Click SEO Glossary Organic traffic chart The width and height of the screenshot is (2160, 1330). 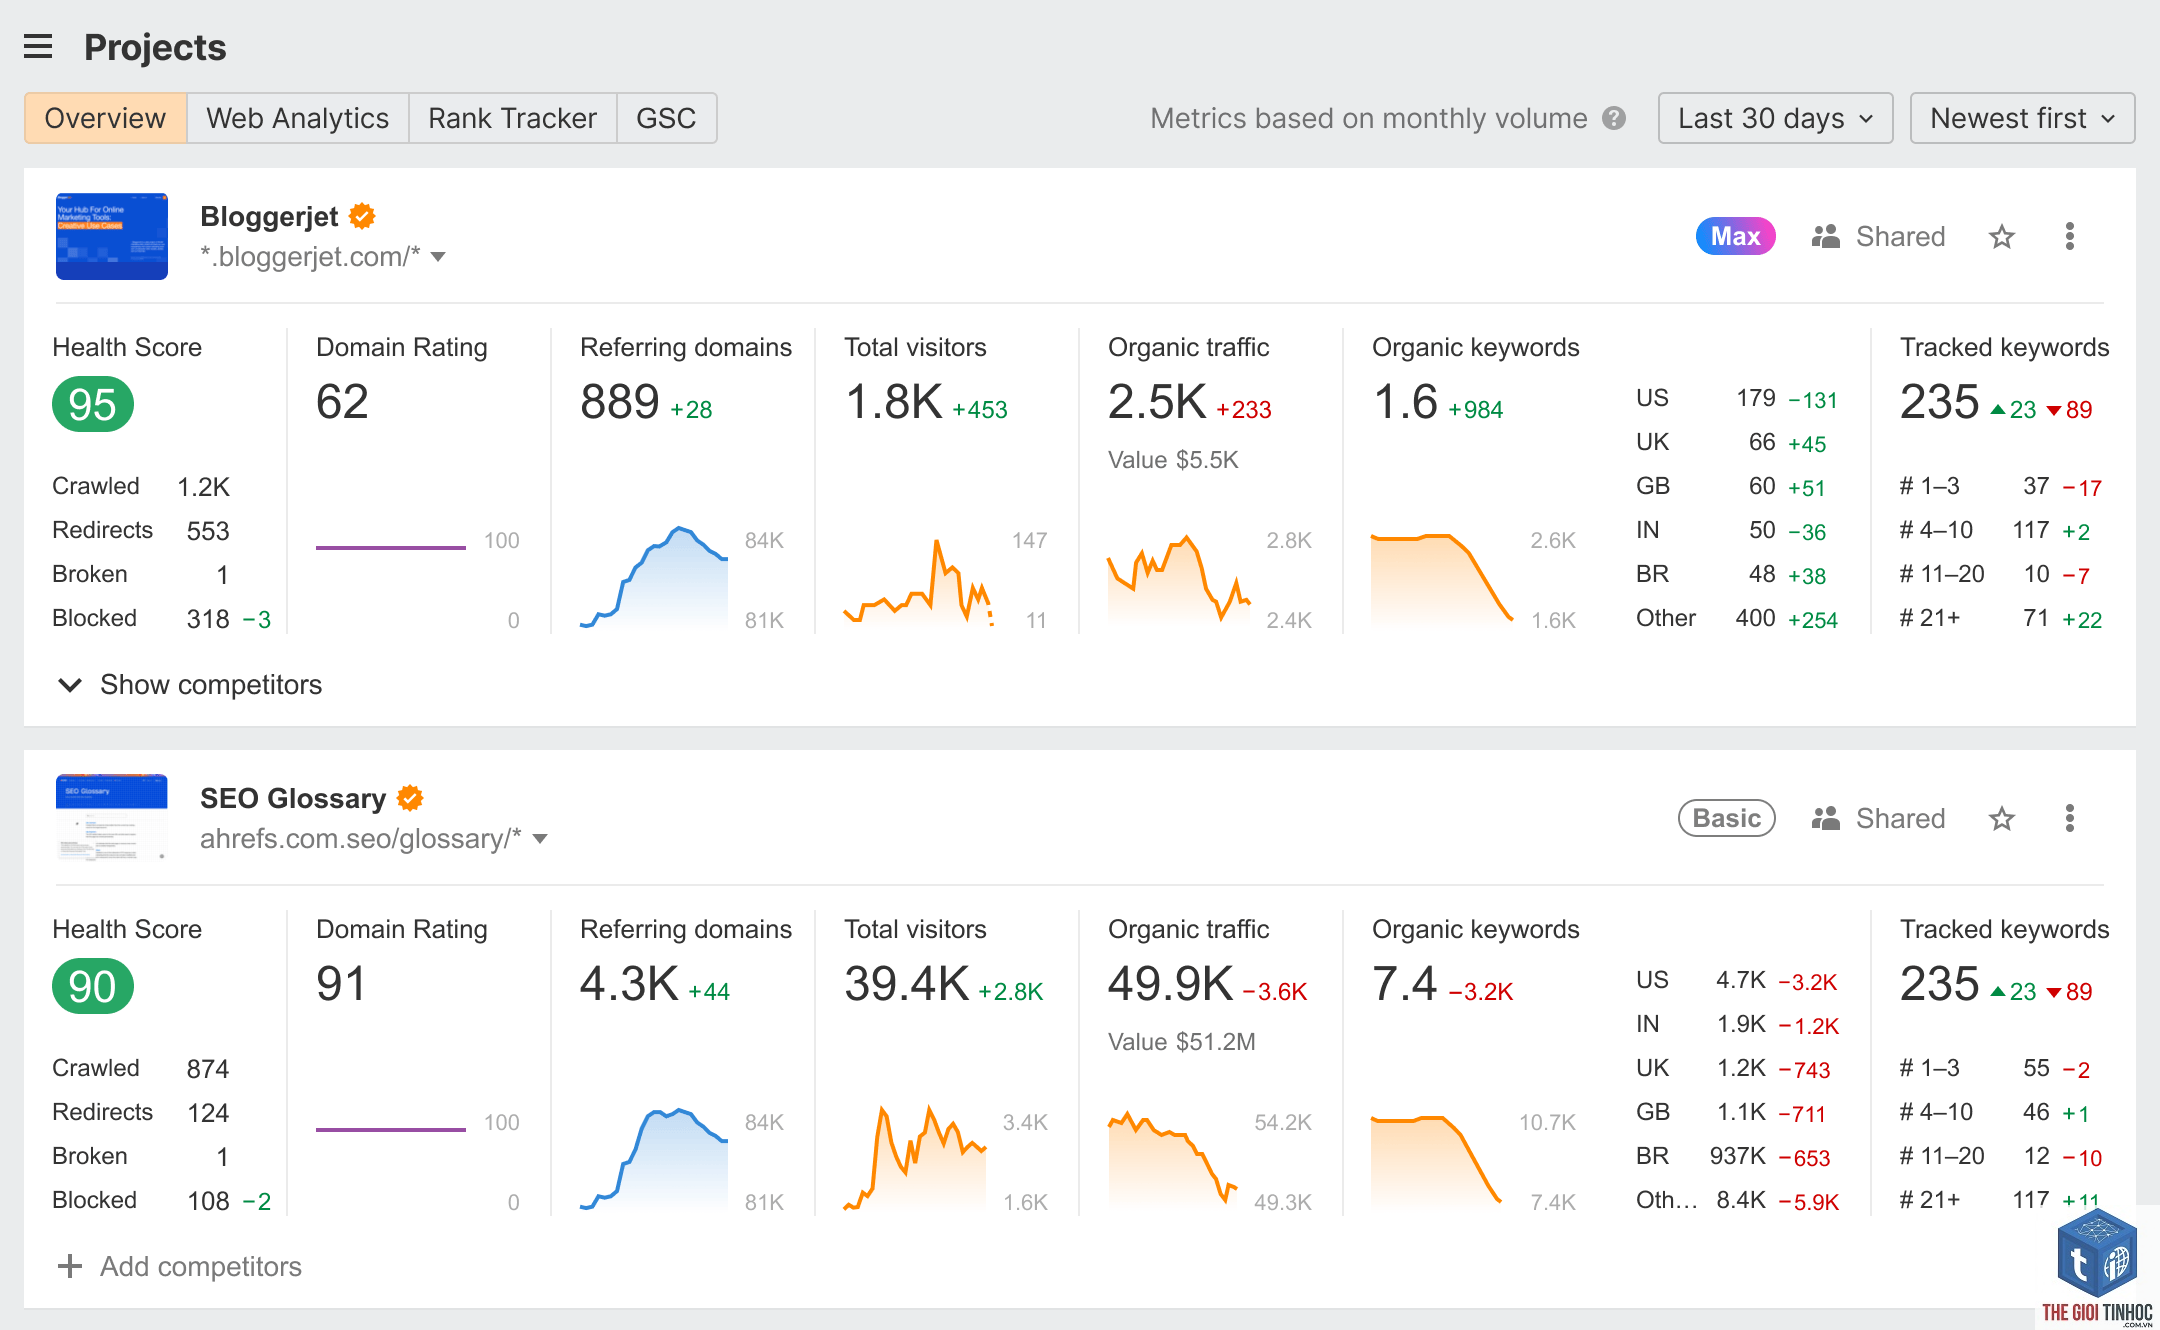point(1173,1157)
